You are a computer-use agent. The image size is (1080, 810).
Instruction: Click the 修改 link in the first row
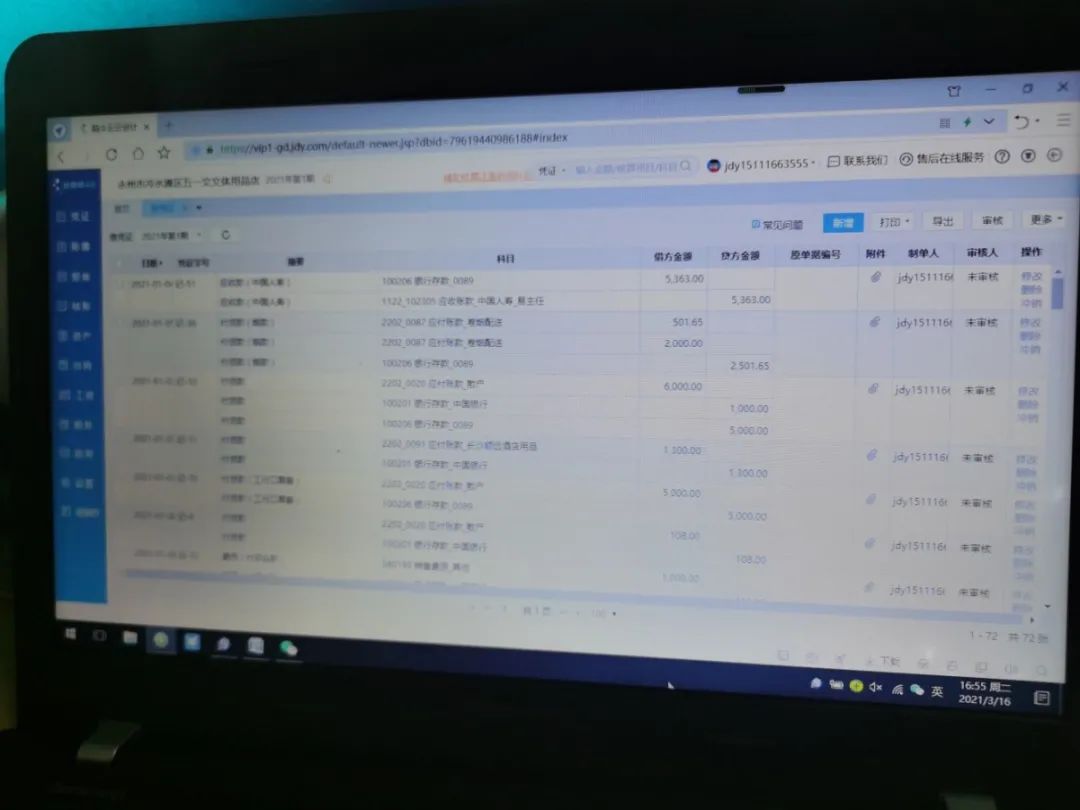(1031, 276)
